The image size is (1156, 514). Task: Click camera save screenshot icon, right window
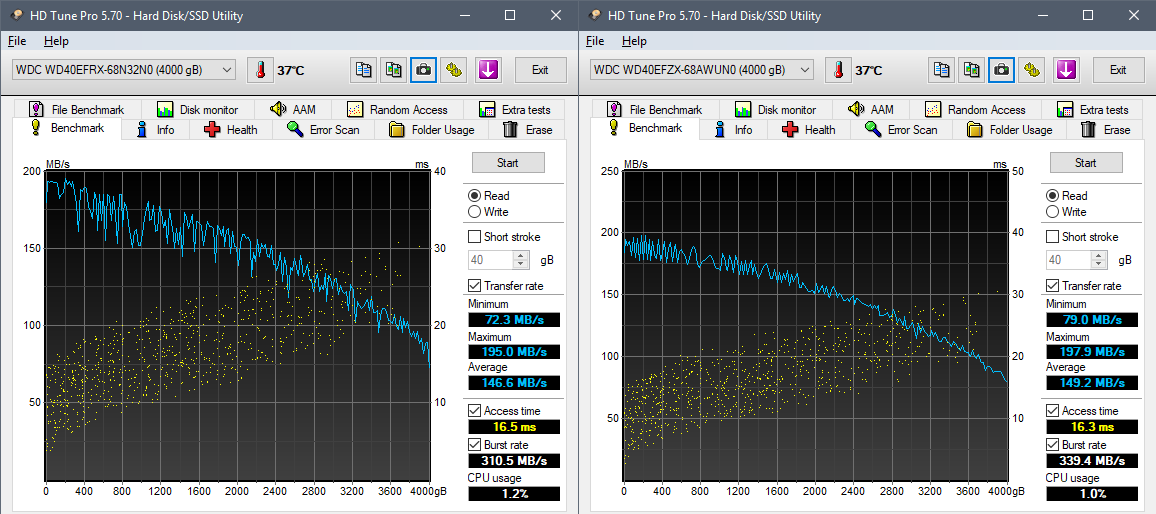coord(1001,70)
